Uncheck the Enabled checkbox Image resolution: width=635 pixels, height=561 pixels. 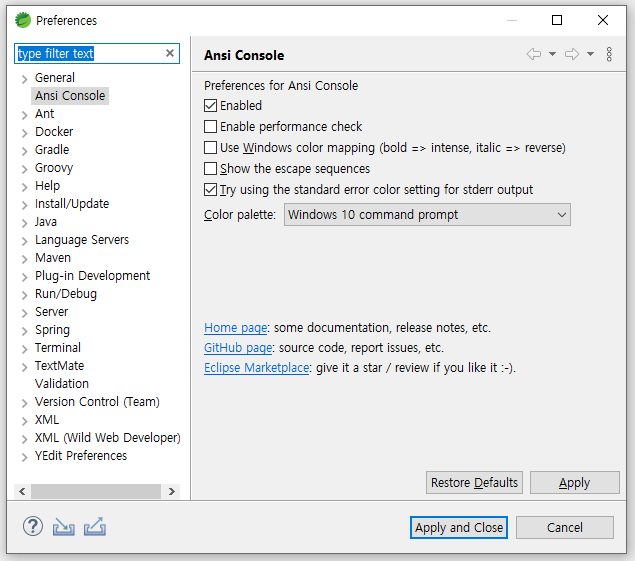[x=210, y=106]
